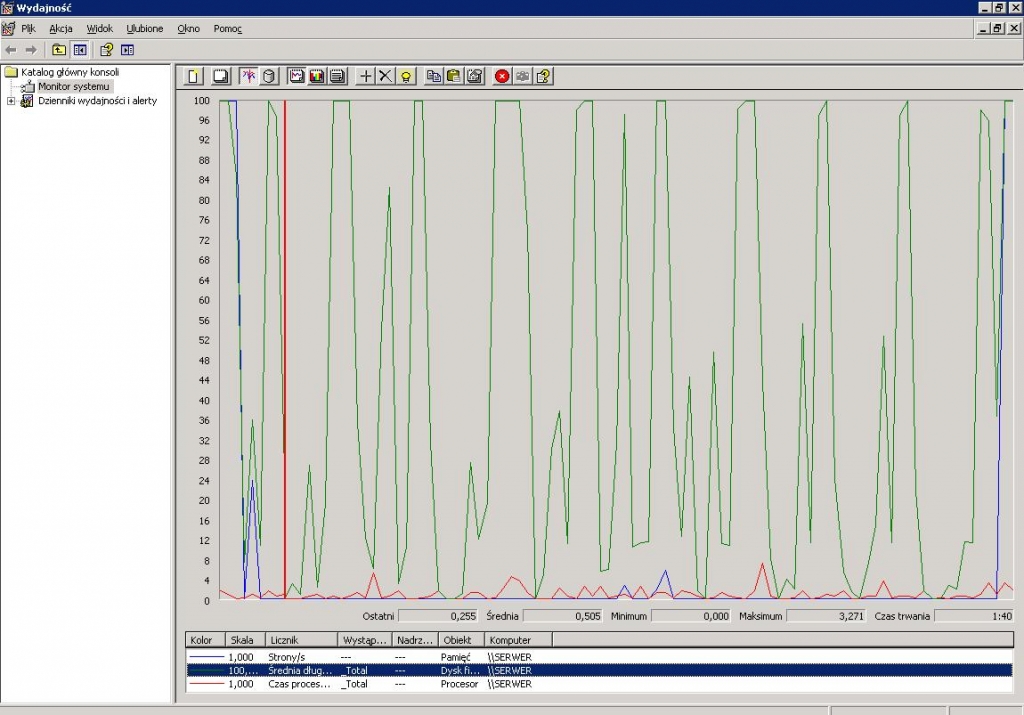Viewport: 1024px width, 715px height.
Task: Open the Widok menu
Action: click(100, 29)
